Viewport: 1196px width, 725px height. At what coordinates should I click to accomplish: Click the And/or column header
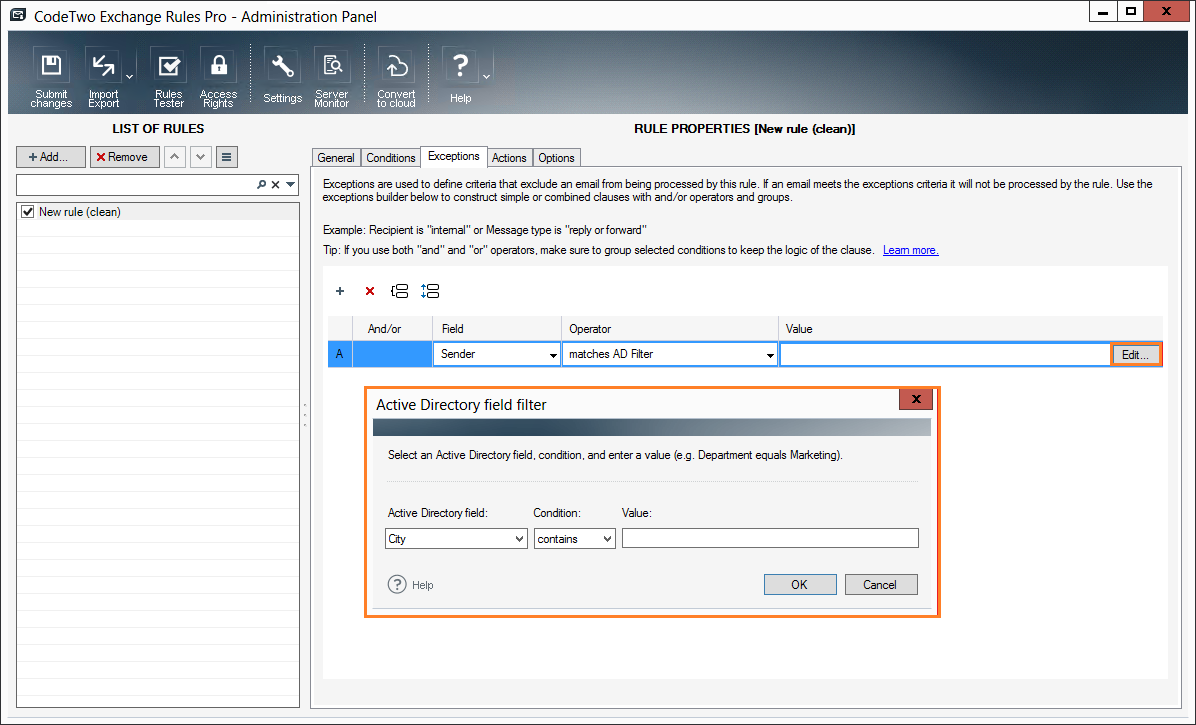[392, 329]
